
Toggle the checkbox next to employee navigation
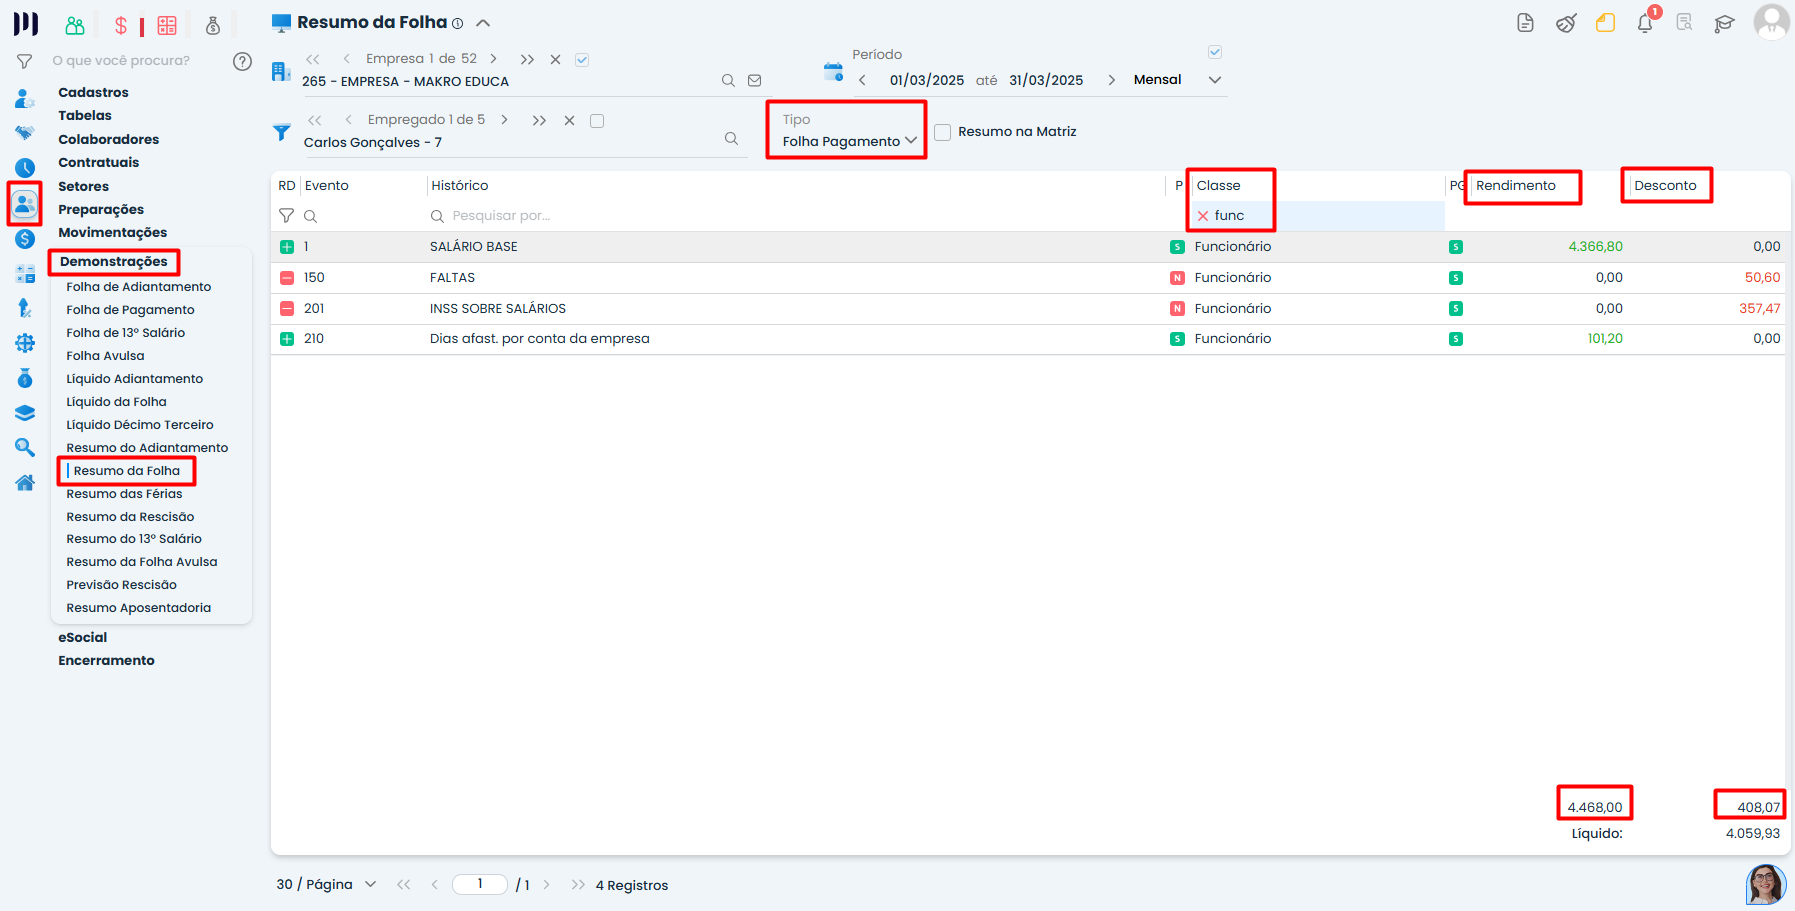click(597, 121)
